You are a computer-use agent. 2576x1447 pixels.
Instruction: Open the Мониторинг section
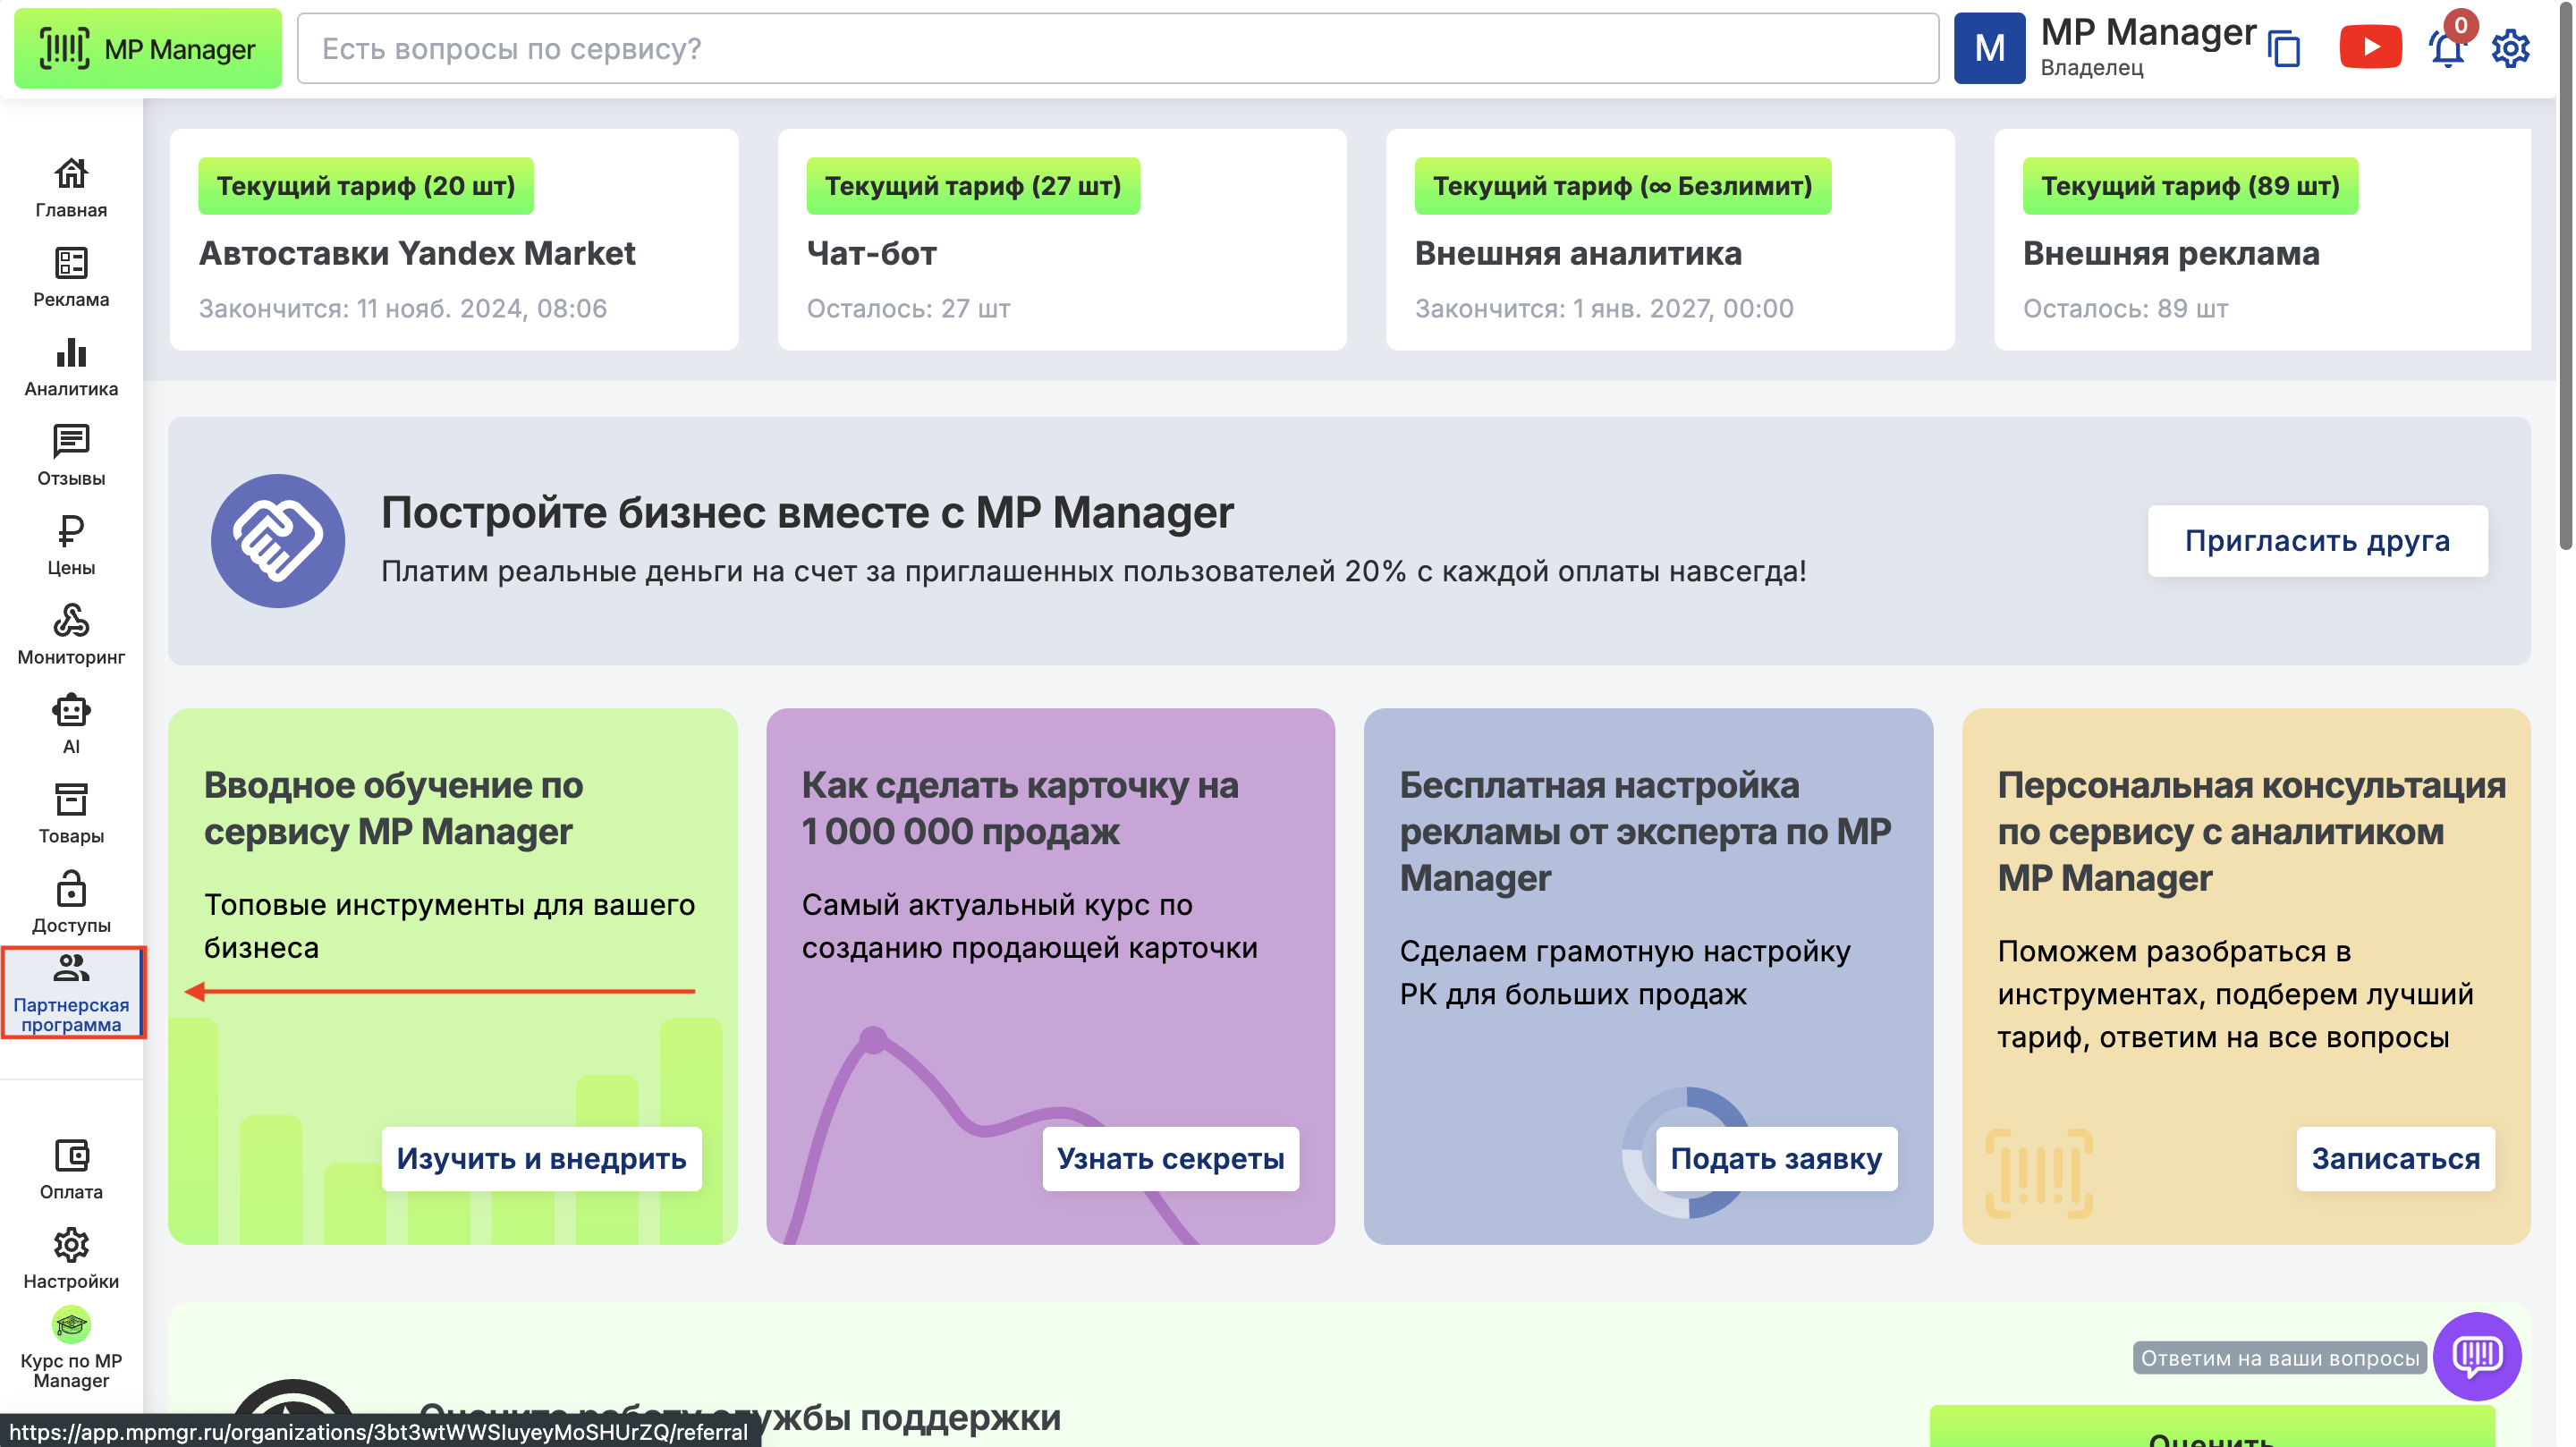(x=71, y=635)
